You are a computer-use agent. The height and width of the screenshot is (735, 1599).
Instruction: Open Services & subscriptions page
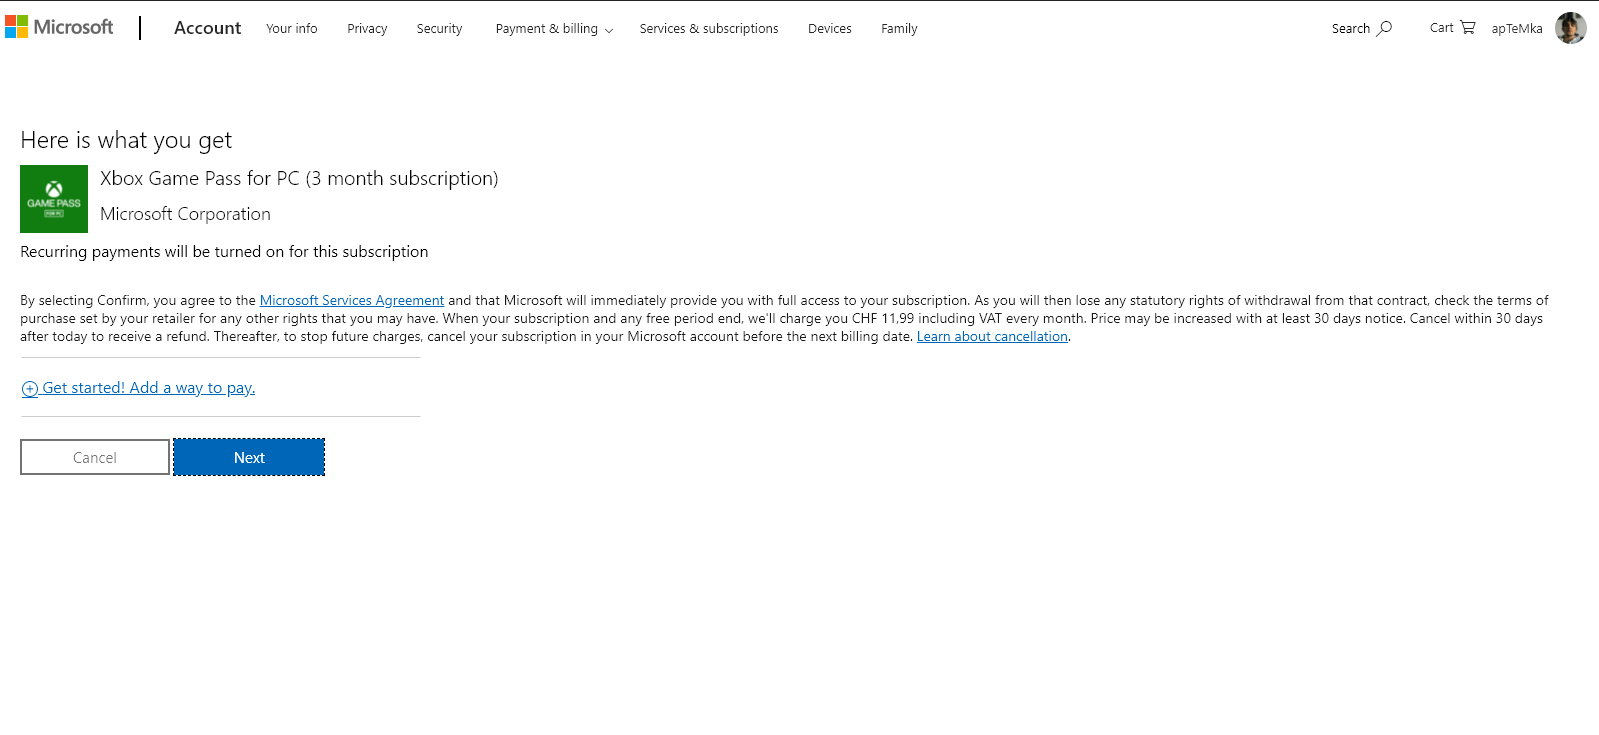tap(709, 29)
